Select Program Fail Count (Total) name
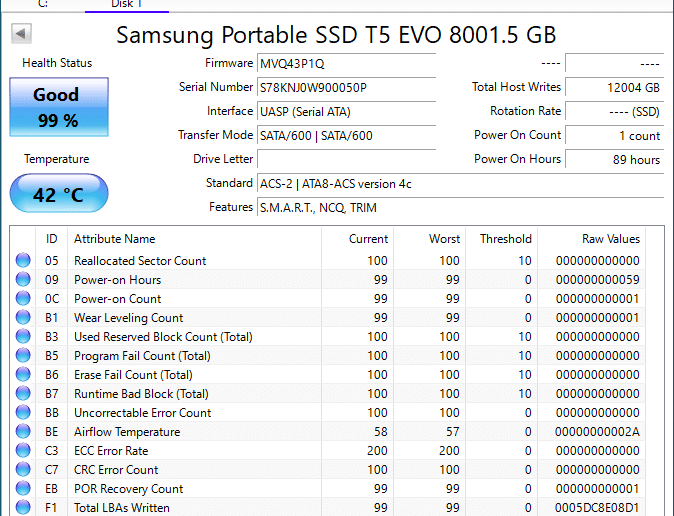 pyautogui.click(x=142, y=356)
